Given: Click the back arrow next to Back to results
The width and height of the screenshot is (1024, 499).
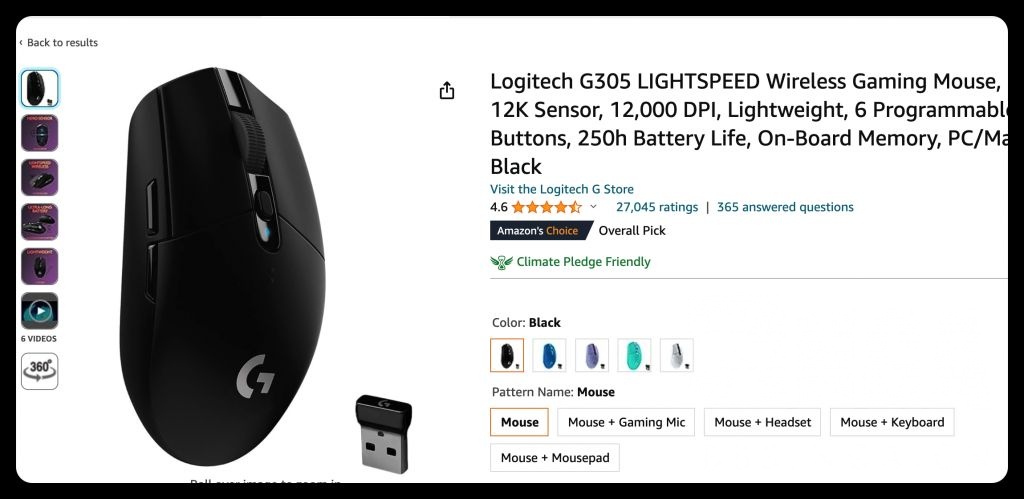Looking at the screenshot, I should tap(21, 42).
